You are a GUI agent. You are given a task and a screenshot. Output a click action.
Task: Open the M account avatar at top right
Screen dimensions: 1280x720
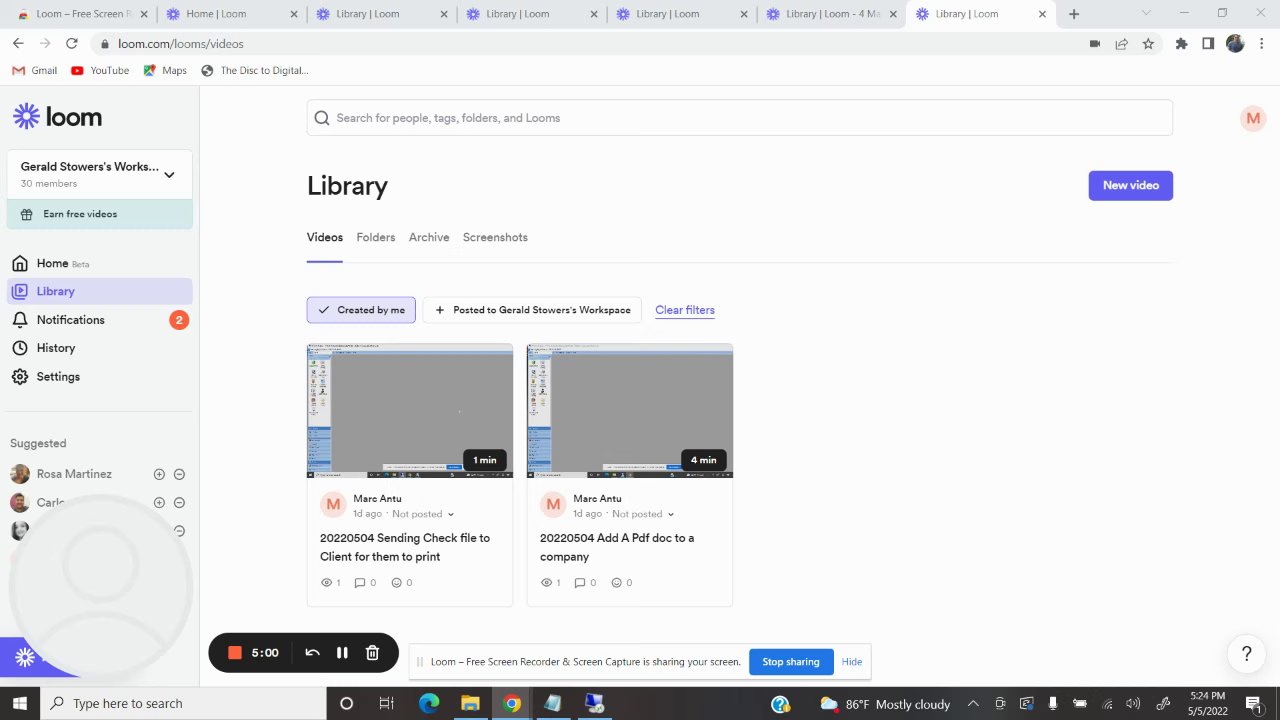tap(1252, 118)
